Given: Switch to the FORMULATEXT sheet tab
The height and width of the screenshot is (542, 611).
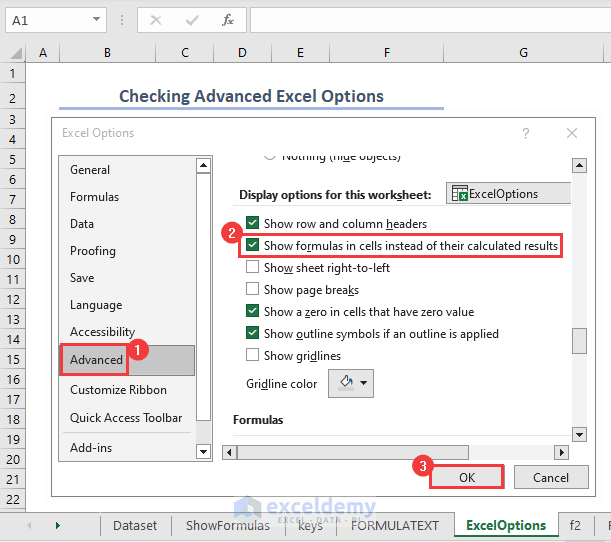Looking at the screenshot, I should [x=395, y=526].
